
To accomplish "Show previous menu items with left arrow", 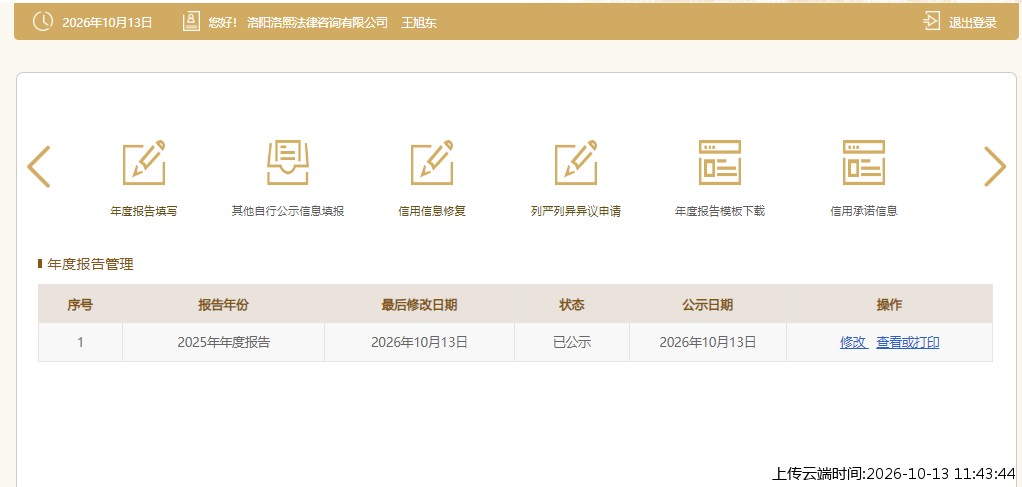I will tap(38, 166).
